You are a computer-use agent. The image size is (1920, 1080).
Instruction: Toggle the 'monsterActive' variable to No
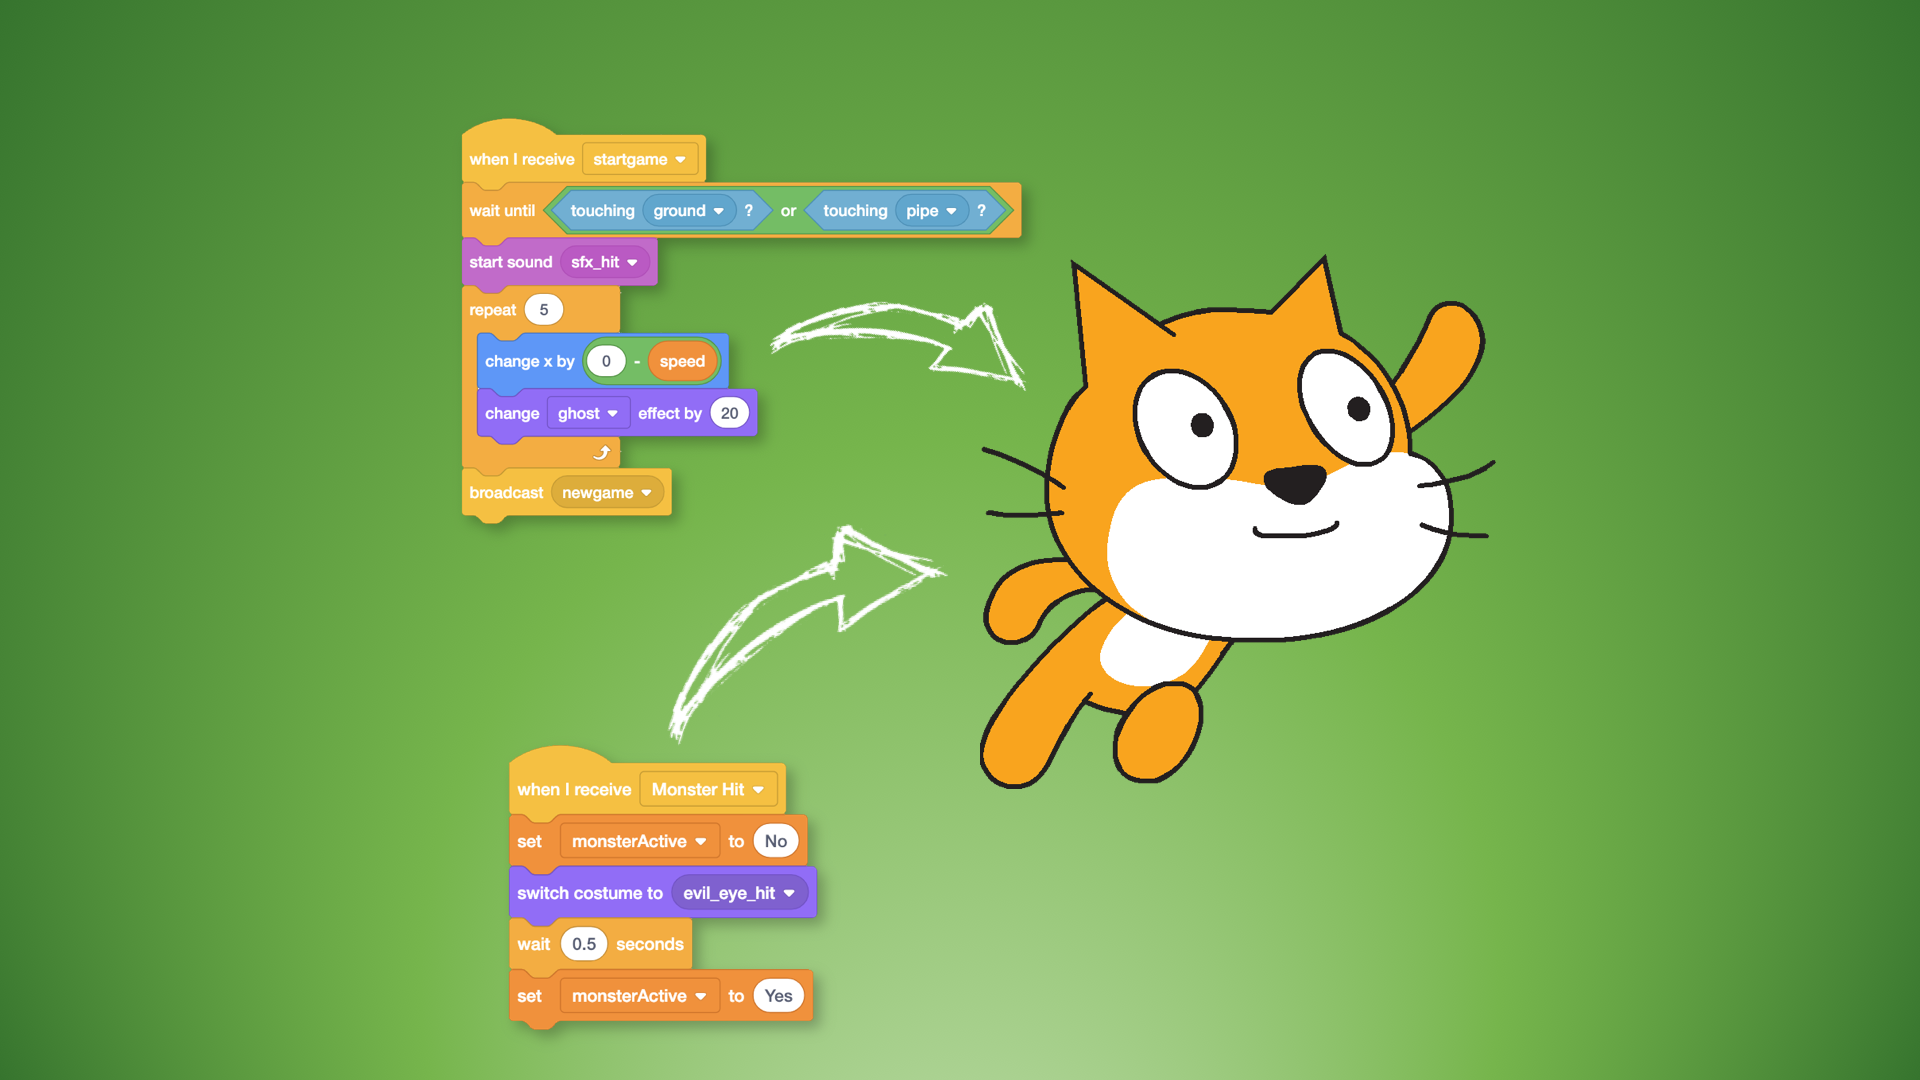[777, 841]
